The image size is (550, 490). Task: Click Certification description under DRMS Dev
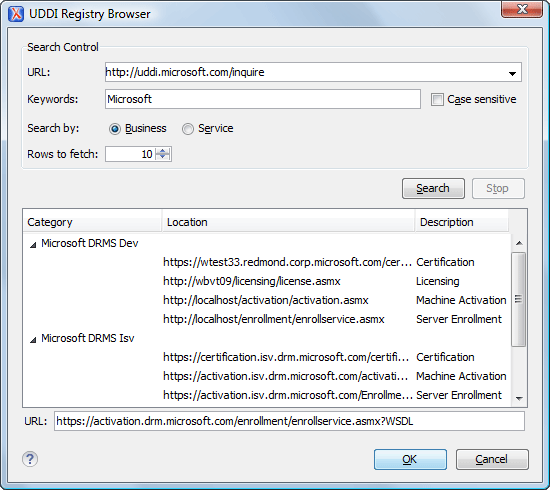pos(445,262)
